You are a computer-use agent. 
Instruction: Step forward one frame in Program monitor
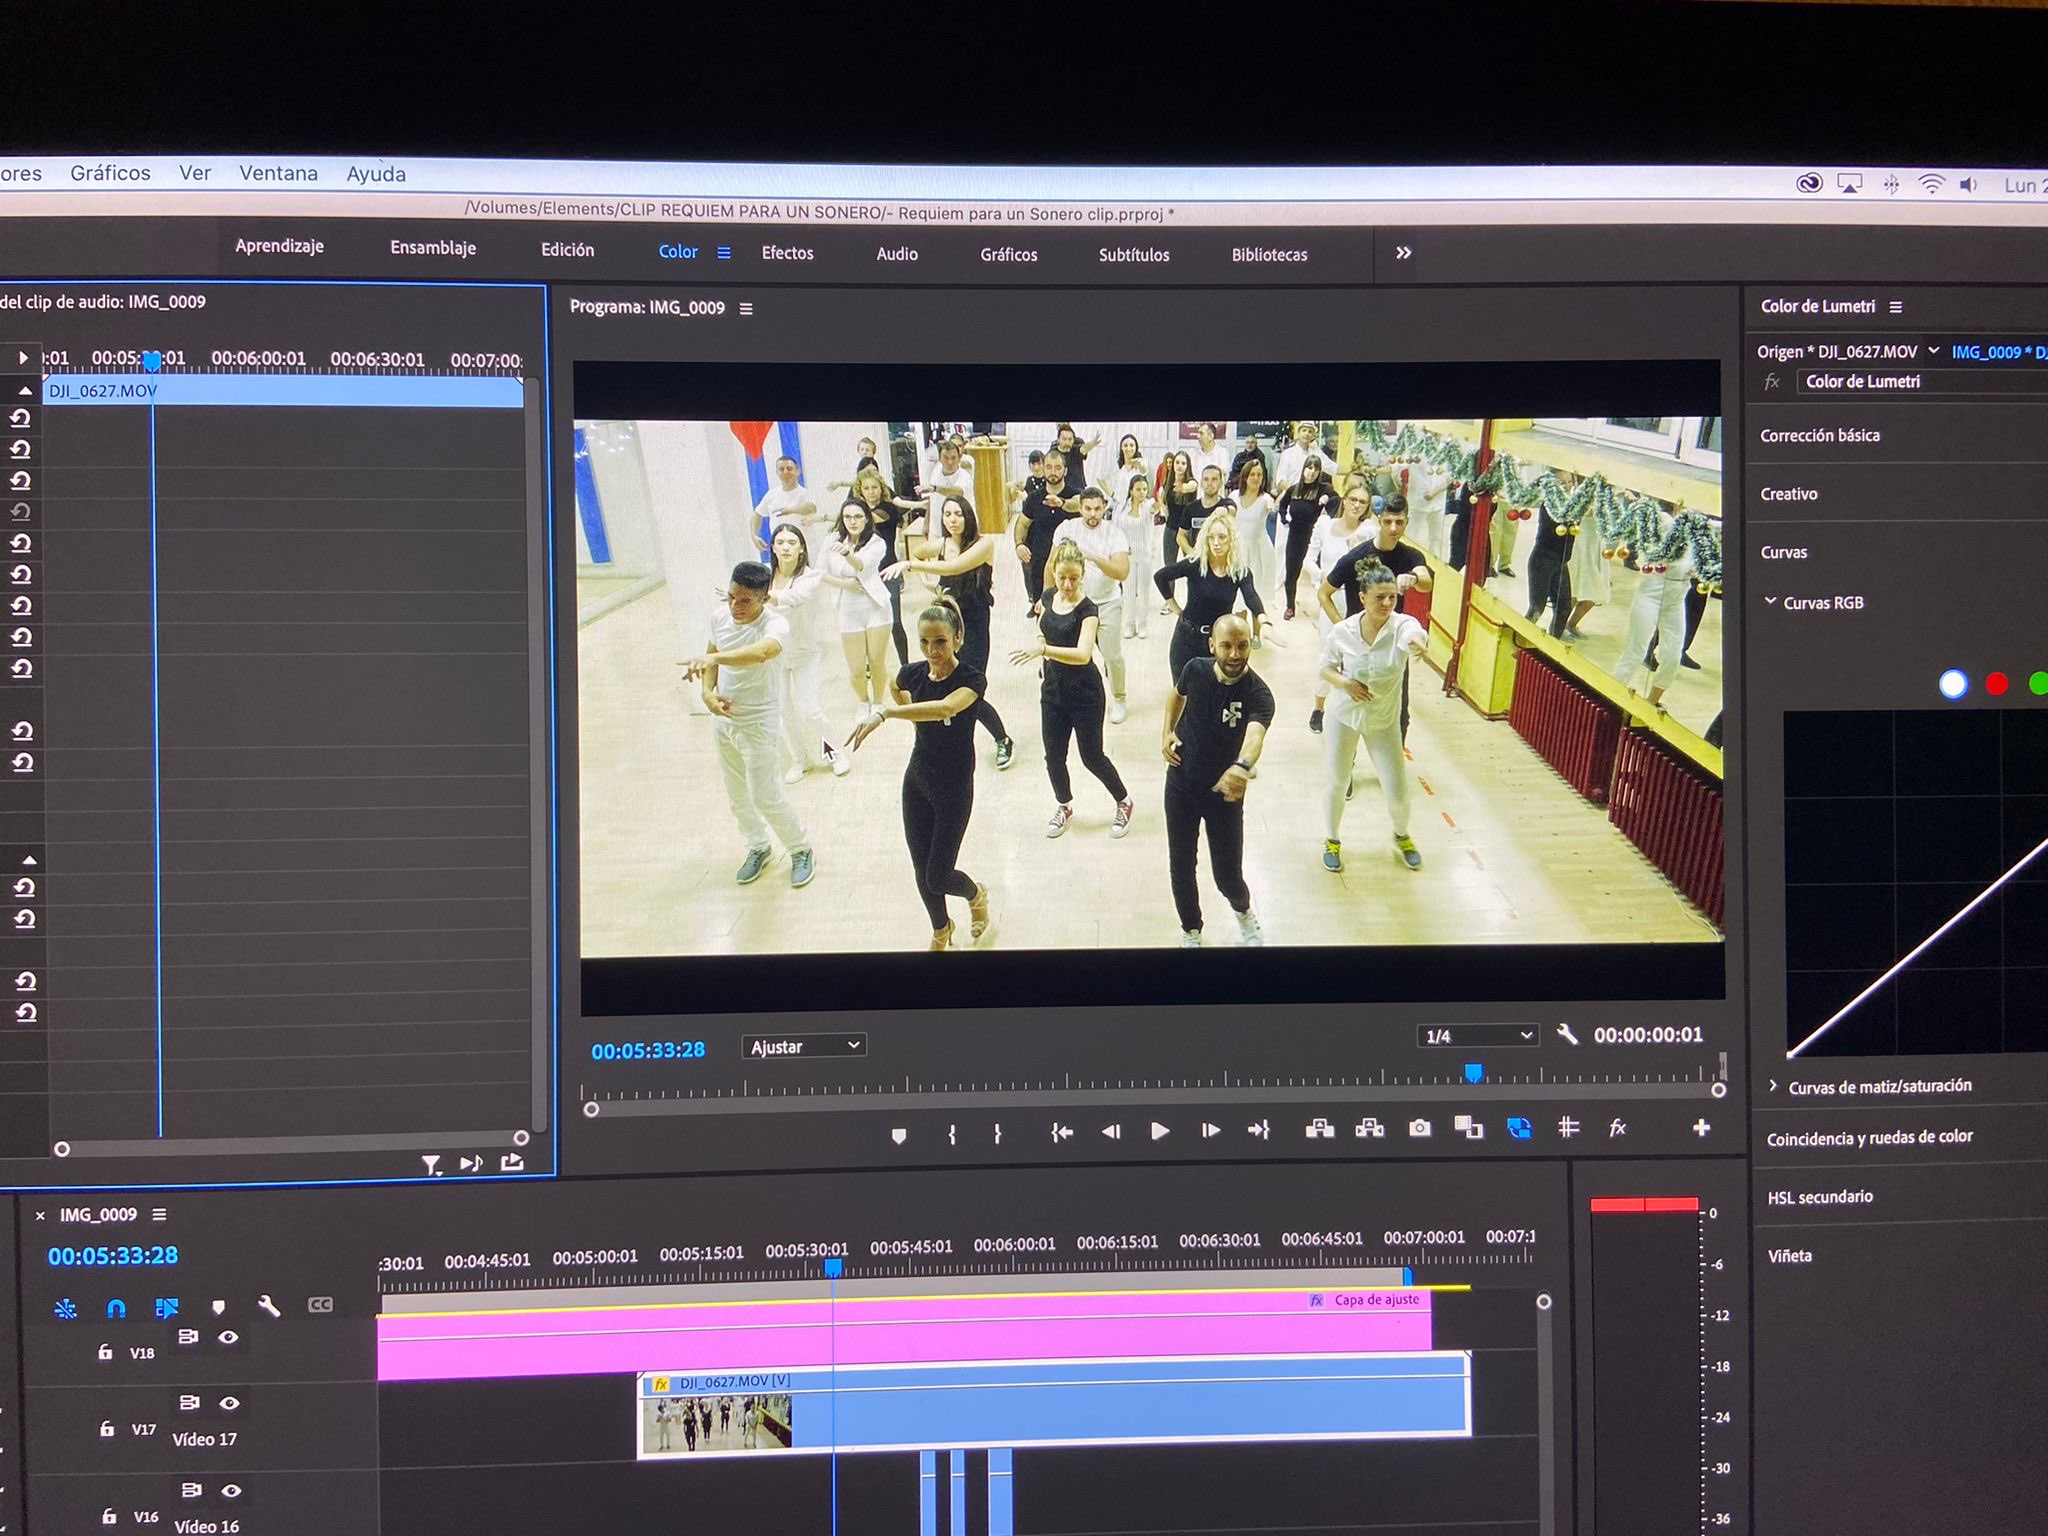coord(1210,1131)
